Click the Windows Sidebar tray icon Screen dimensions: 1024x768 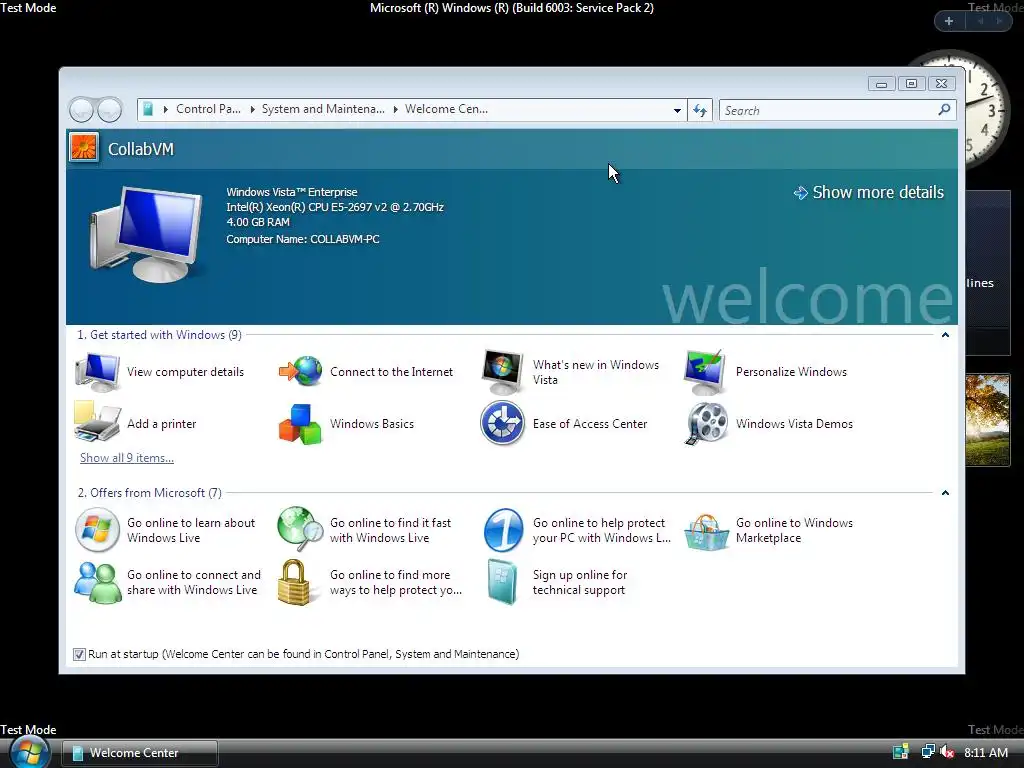click(x=901, y=752)
